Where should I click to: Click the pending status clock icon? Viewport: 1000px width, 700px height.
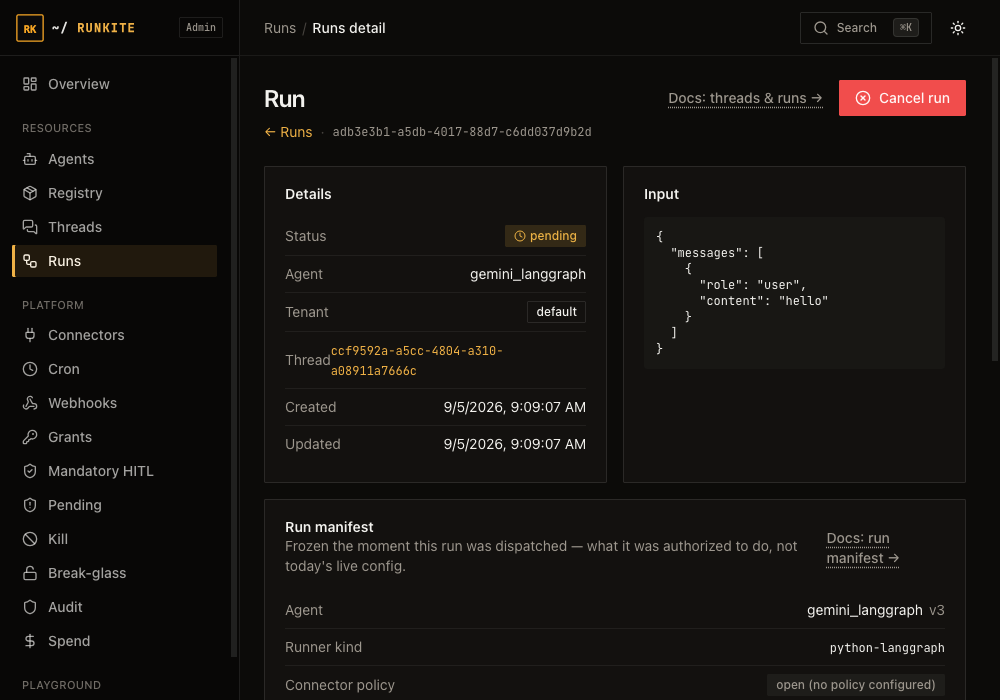tap(520, 236)
